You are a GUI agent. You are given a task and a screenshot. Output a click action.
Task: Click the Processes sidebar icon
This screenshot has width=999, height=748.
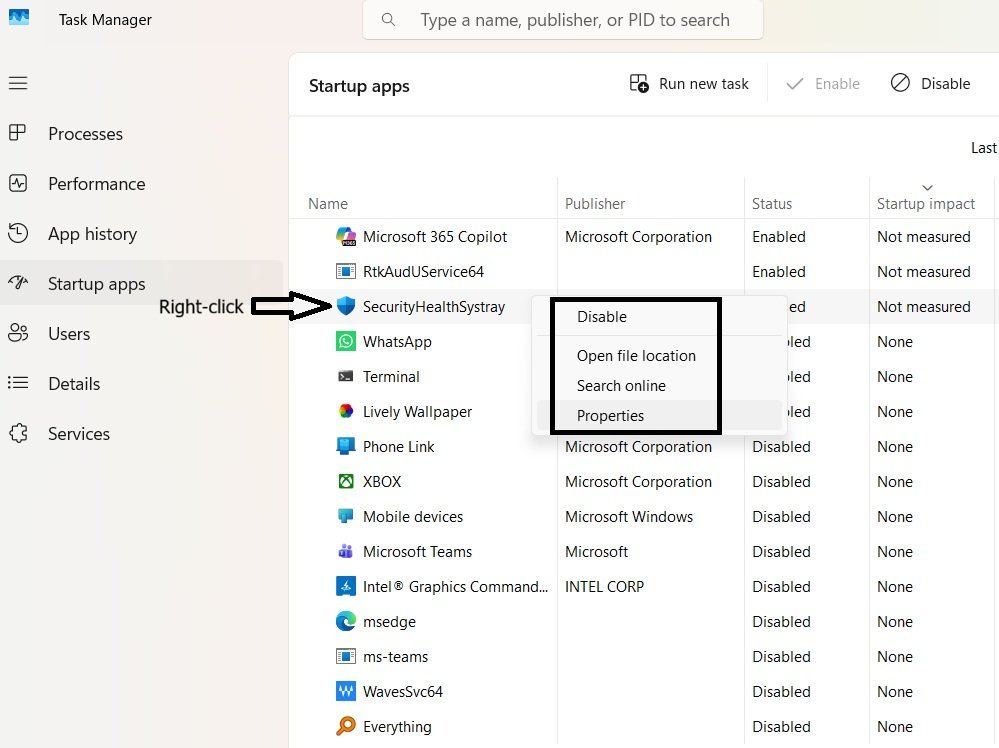[x=18, y=133]
